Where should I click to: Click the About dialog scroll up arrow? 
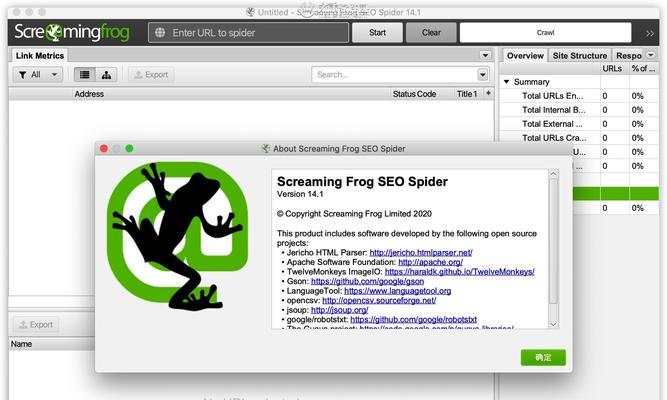(553, 174)
